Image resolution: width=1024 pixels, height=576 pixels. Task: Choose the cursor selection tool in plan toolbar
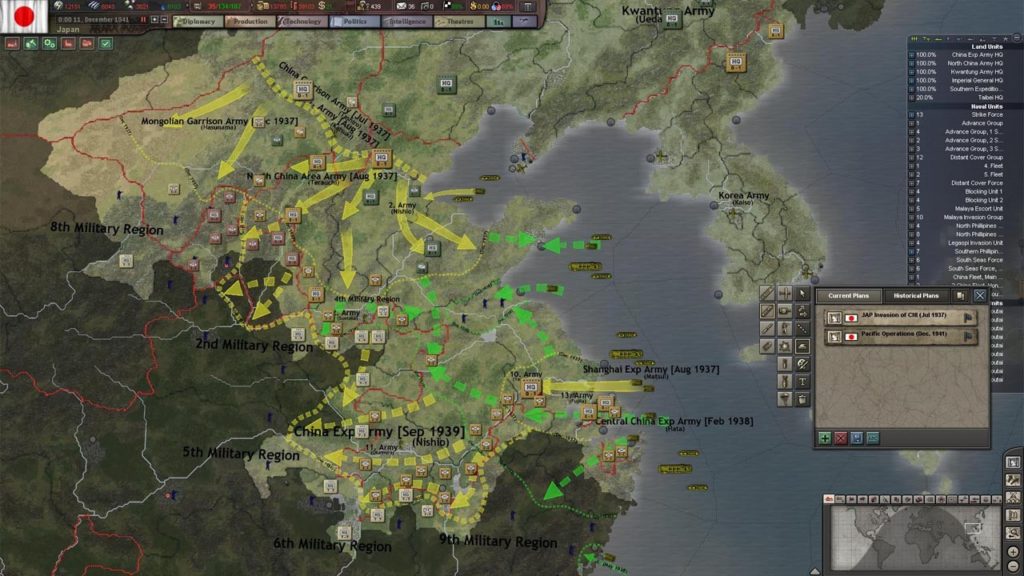pos(802,293)
